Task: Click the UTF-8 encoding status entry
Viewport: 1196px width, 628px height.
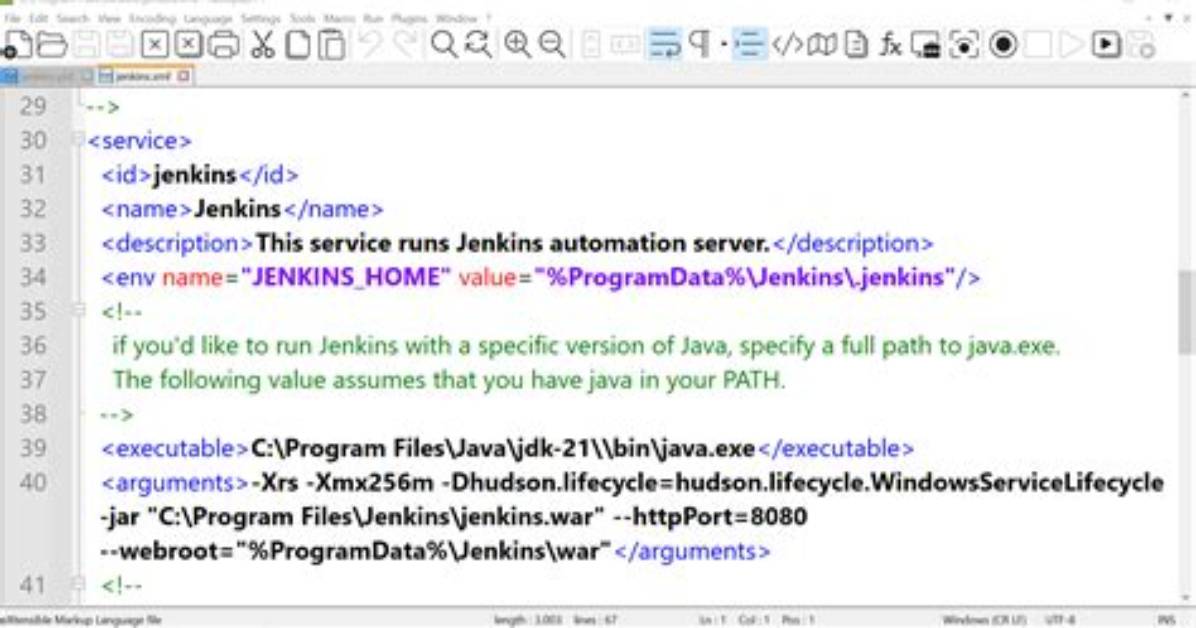Action: click(1059, 620)
